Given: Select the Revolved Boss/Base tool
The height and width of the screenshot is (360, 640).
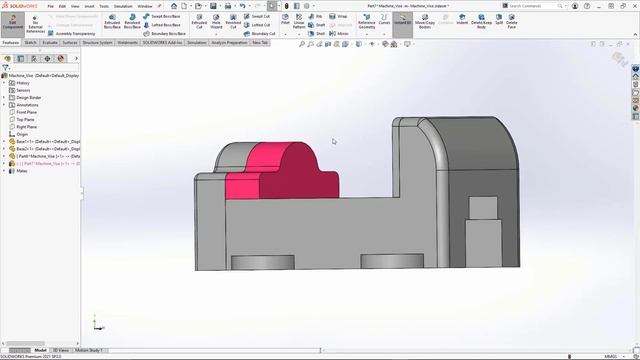Looking at the screenshot, I should pyautogui.click(x=132, y=21).
